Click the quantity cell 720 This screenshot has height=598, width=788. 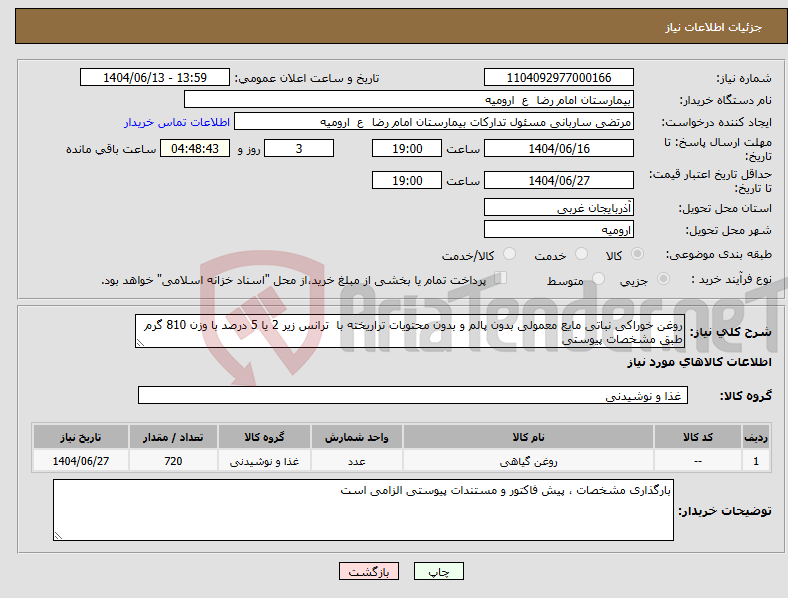(173, 461)
